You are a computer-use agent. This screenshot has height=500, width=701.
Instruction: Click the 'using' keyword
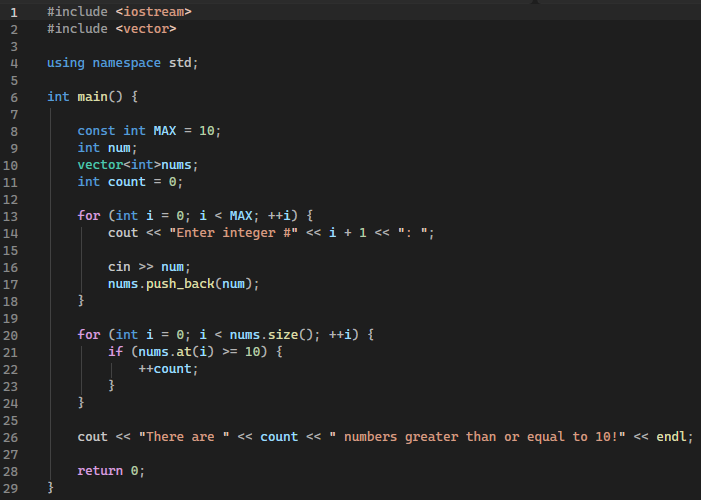coord(66,63)
